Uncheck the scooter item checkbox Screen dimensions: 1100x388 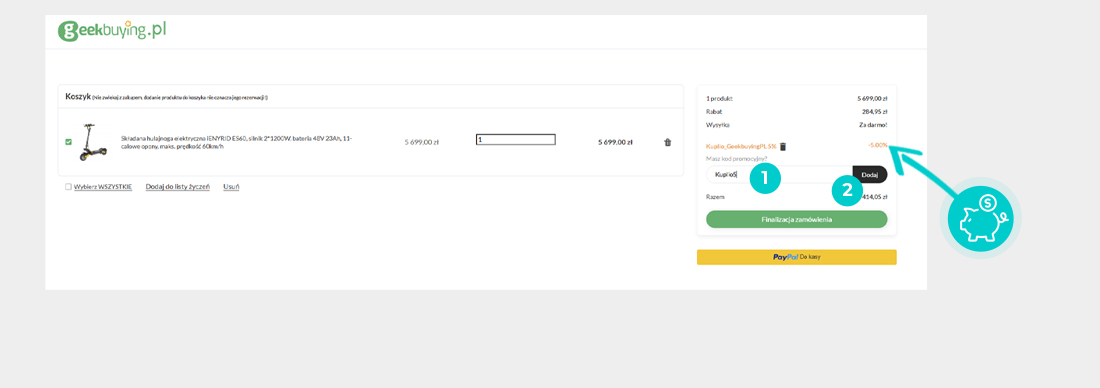[x=68, y=142]
